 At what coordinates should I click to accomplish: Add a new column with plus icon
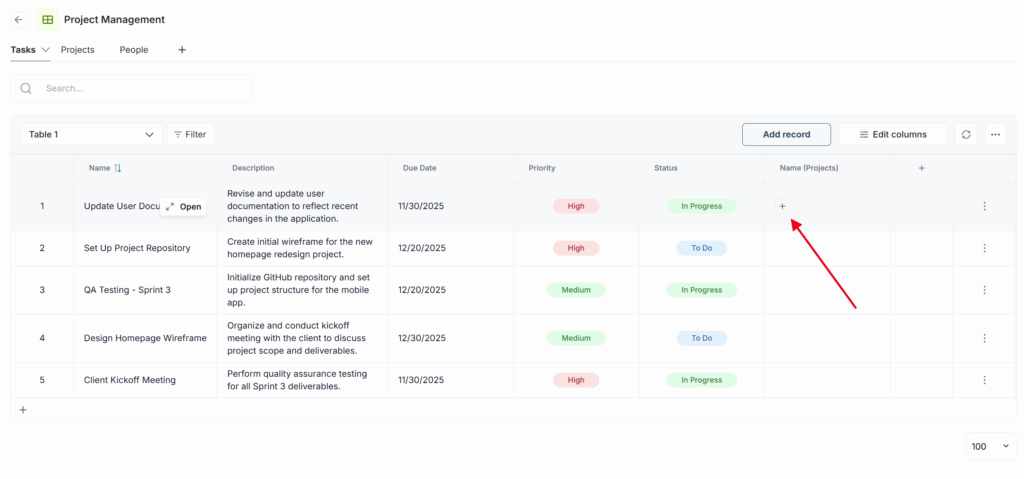921,168
